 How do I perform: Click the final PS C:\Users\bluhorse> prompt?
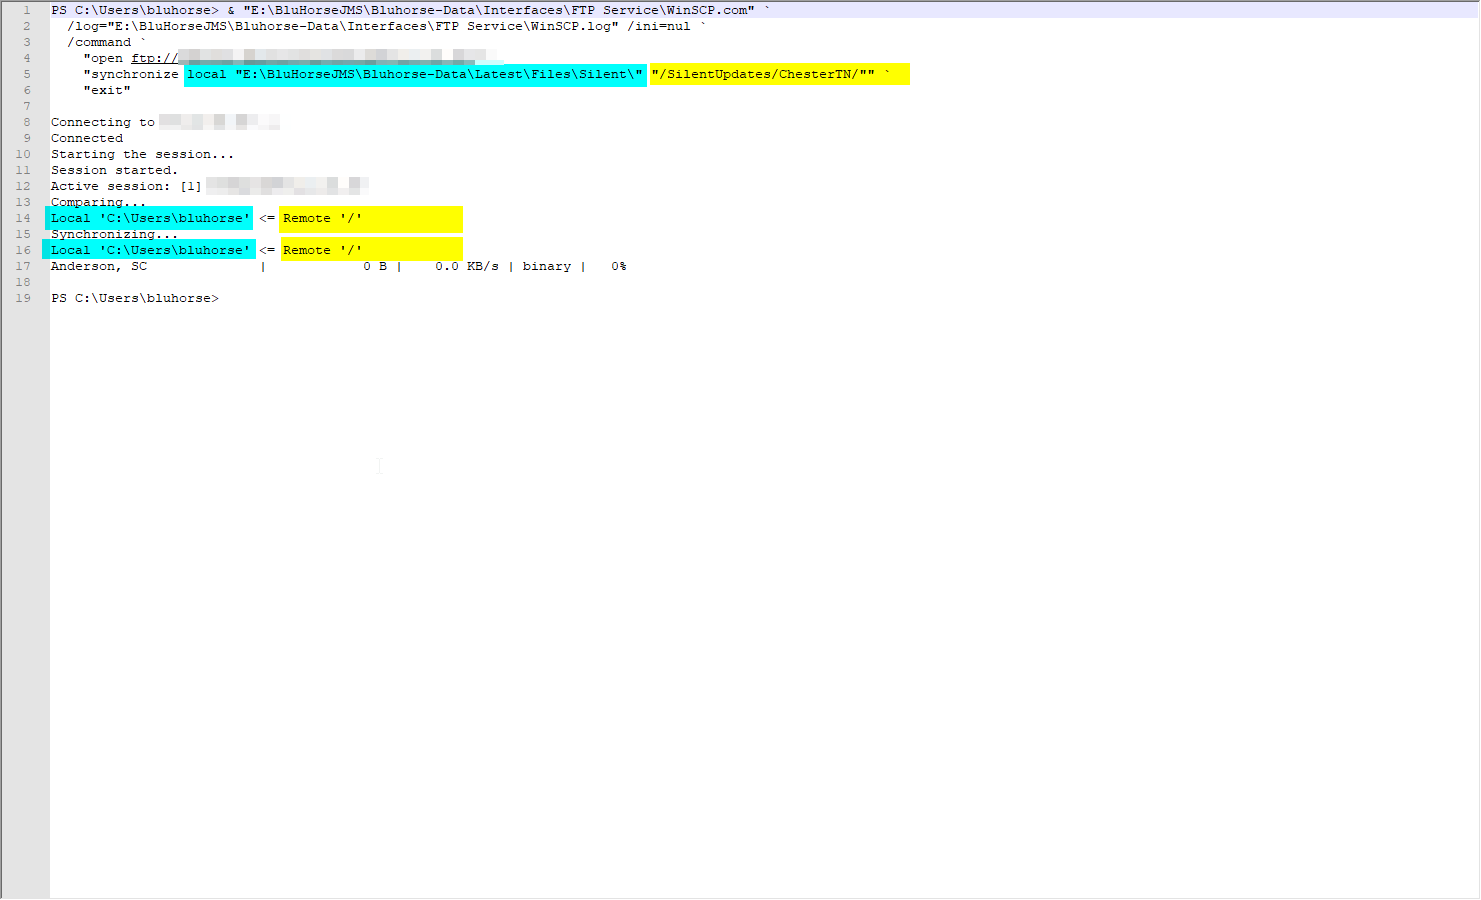click(134, 298)
